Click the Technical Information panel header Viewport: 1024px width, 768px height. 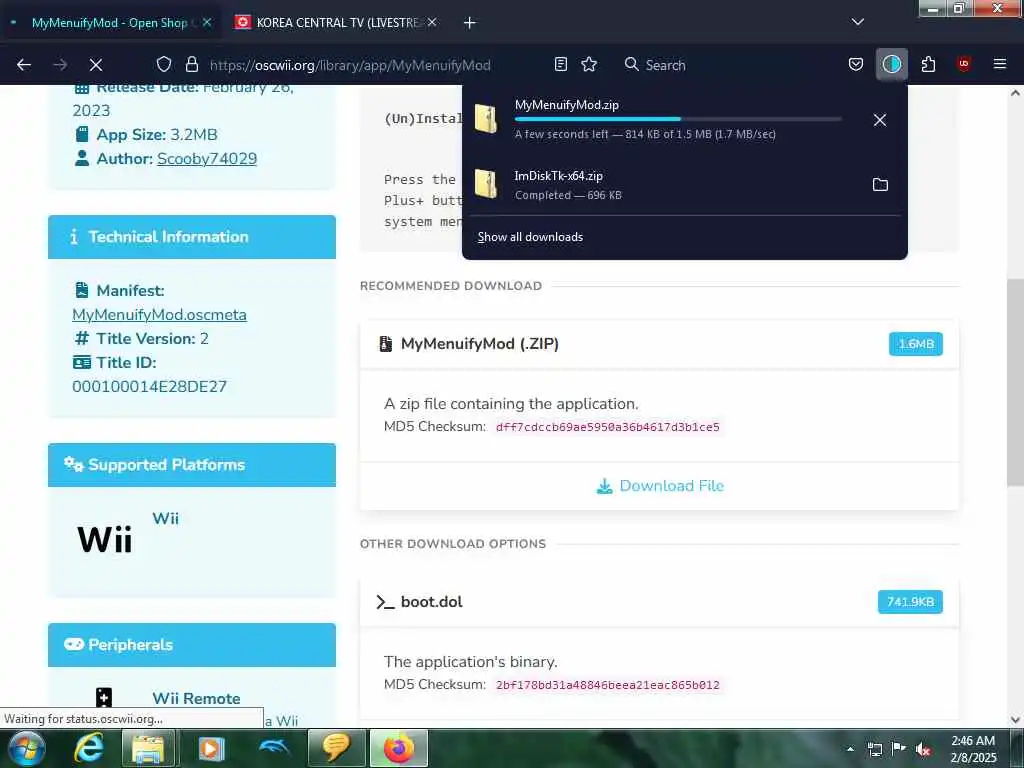[x=192, y=237]
